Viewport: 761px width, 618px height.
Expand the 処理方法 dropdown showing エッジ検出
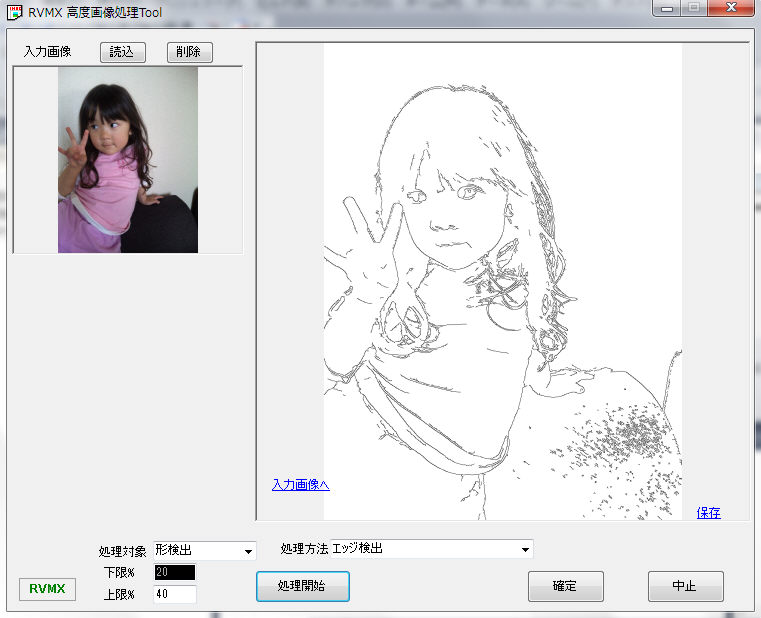[x=405, y=549]
